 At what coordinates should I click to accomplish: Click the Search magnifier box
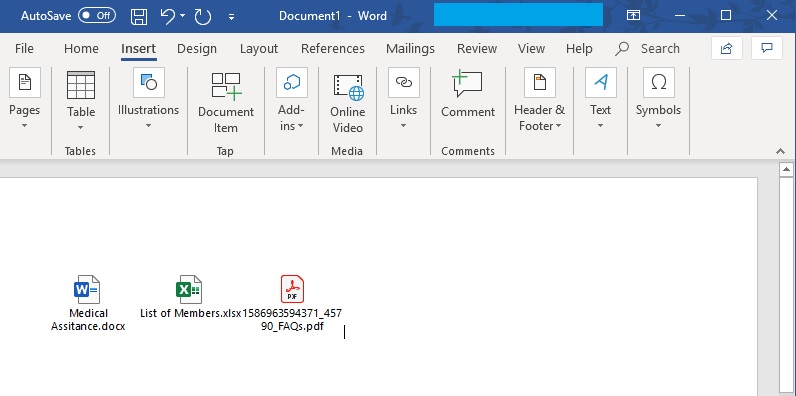tap(648, 49)
